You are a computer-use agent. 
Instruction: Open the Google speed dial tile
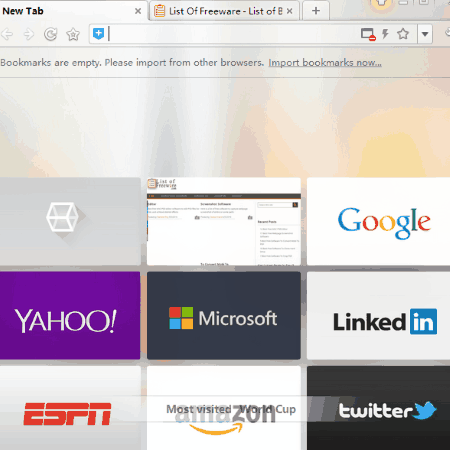[378, 221]
